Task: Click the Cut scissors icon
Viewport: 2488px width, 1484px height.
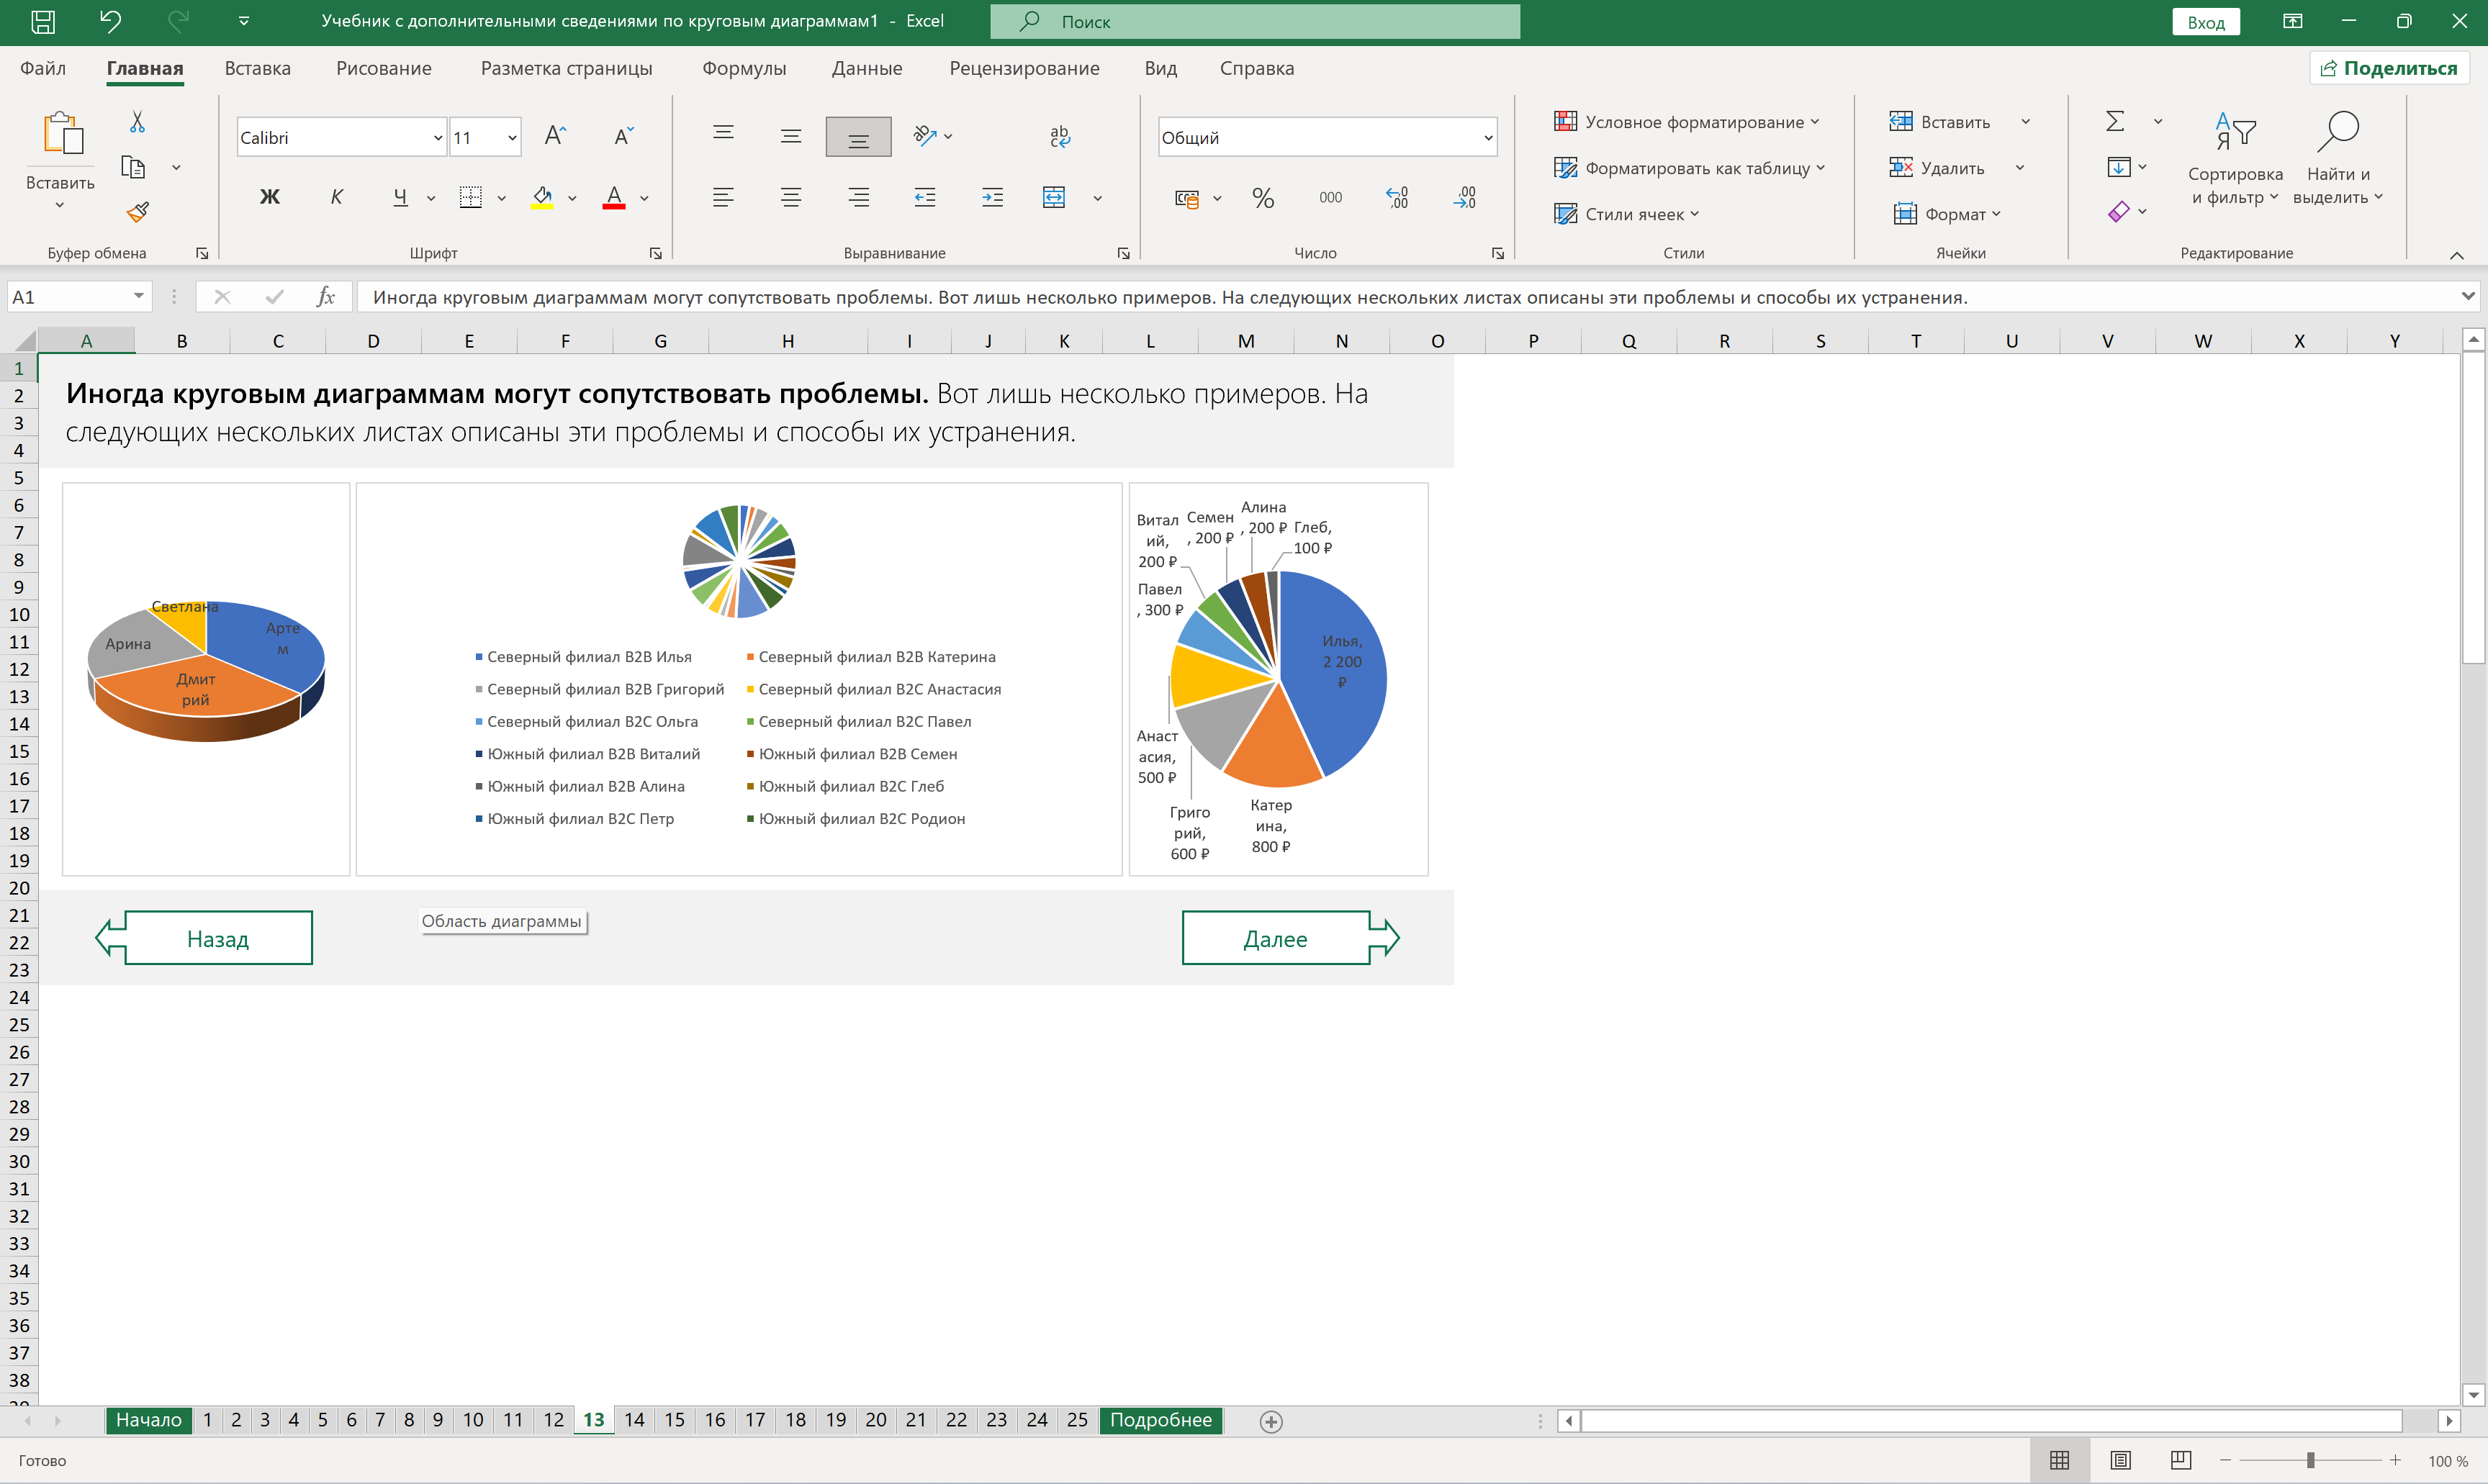Action: pos(137,122)
